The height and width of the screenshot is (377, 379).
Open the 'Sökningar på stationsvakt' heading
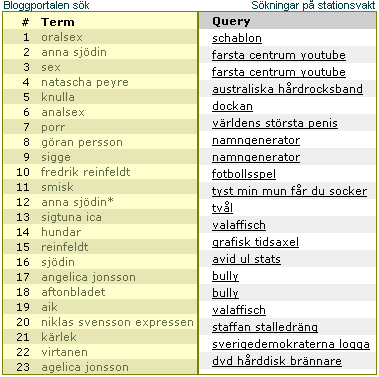tap(313, 5)
